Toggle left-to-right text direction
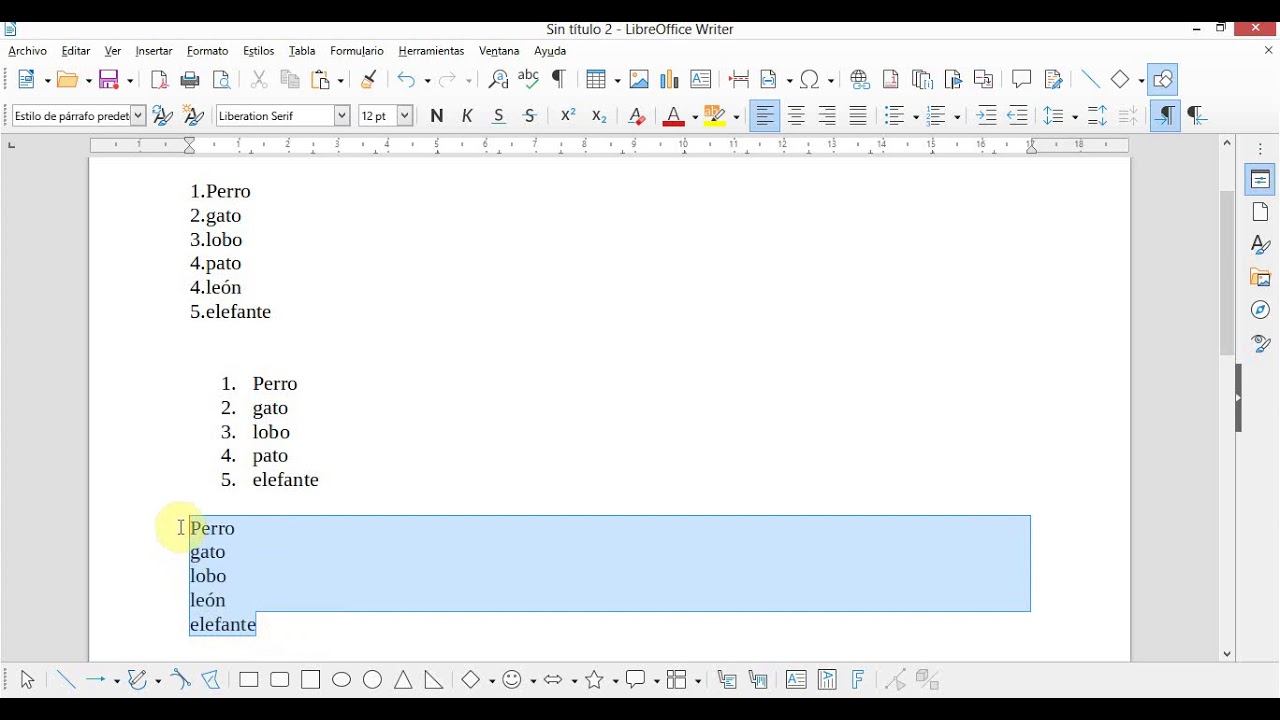Image resolution: width=1280 pixels, height=720 pixels. coord(1165,116)
